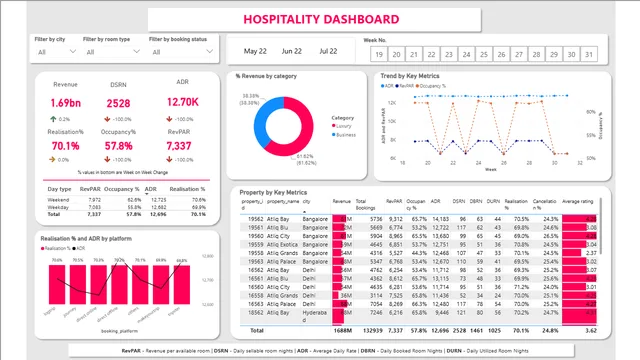Screen dimensions: 640x360
Task: Click the Luxury legend marker
Action: point(333,126)
